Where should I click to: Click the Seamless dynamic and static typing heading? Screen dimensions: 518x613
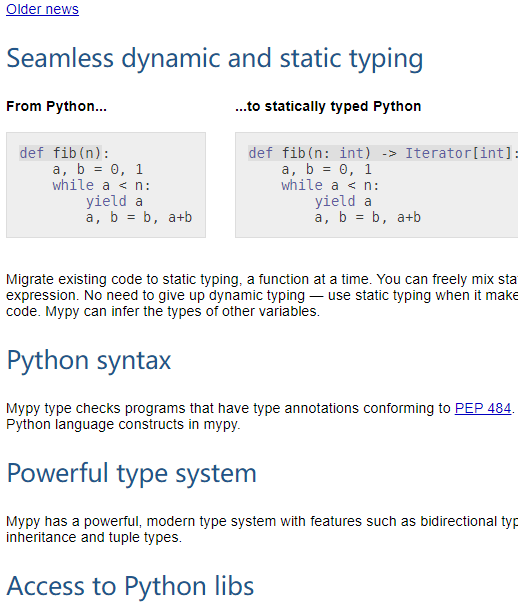point(215,59)
